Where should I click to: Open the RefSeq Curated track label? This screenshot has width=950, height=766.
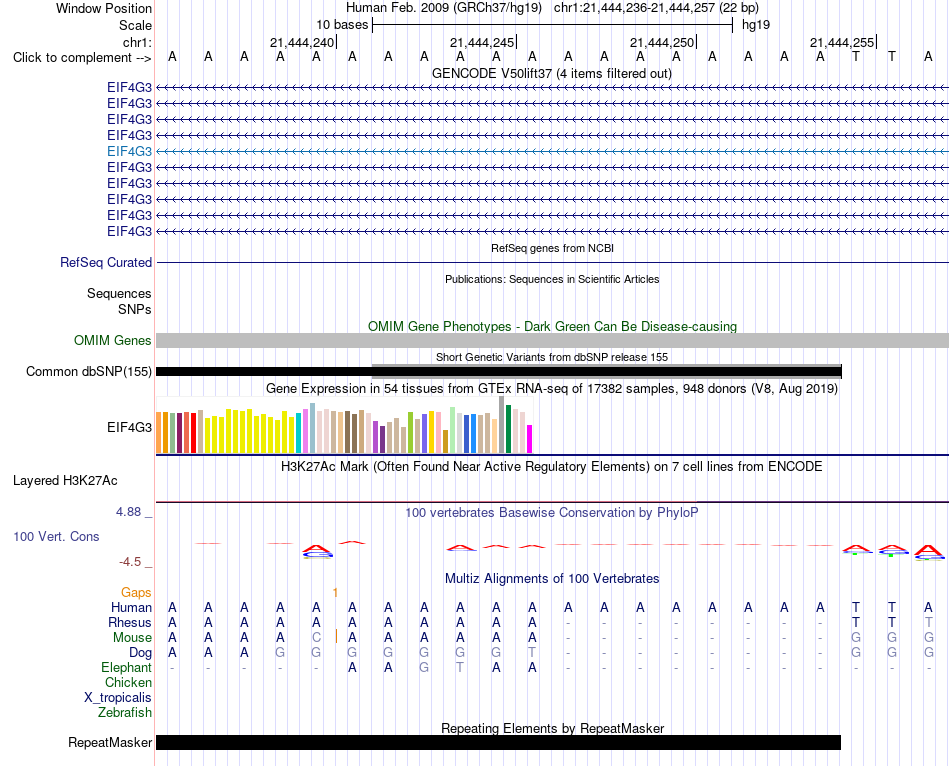106,262
